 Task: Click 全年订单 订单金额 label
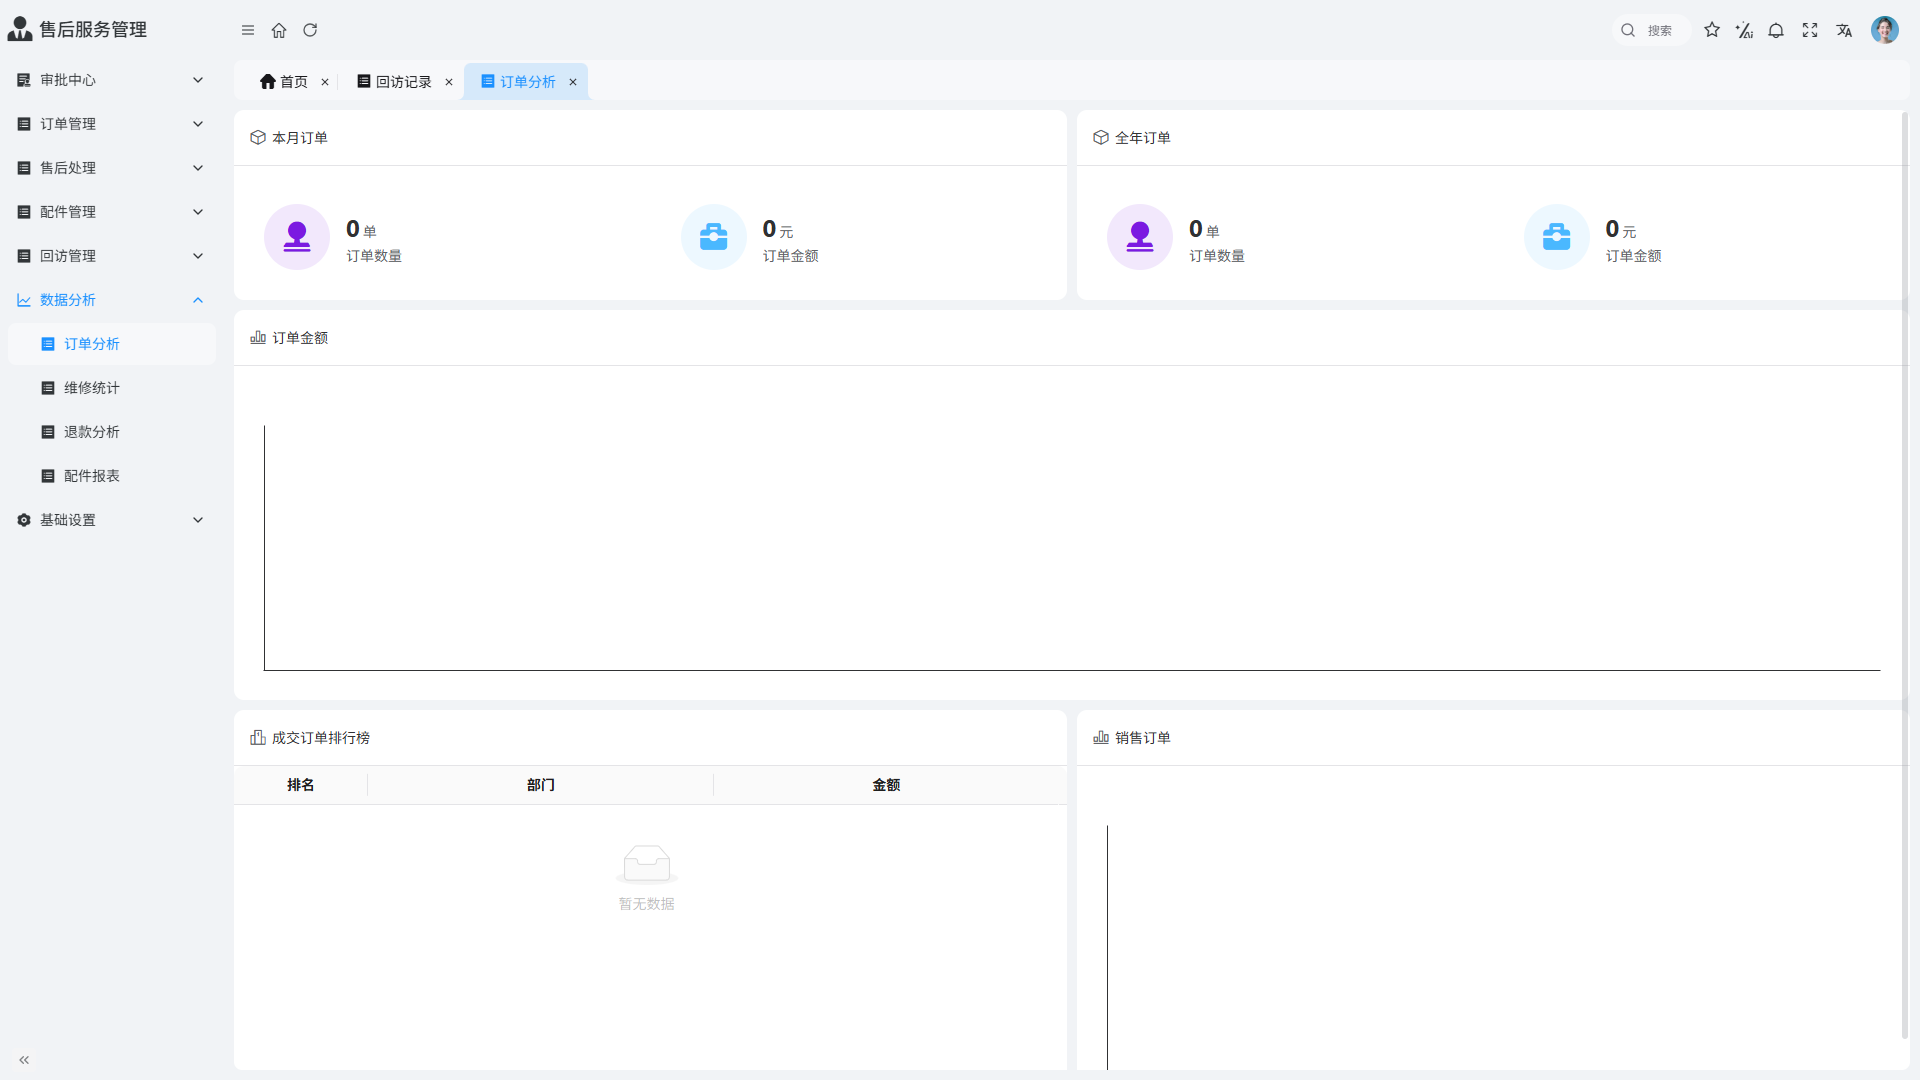1634,256
